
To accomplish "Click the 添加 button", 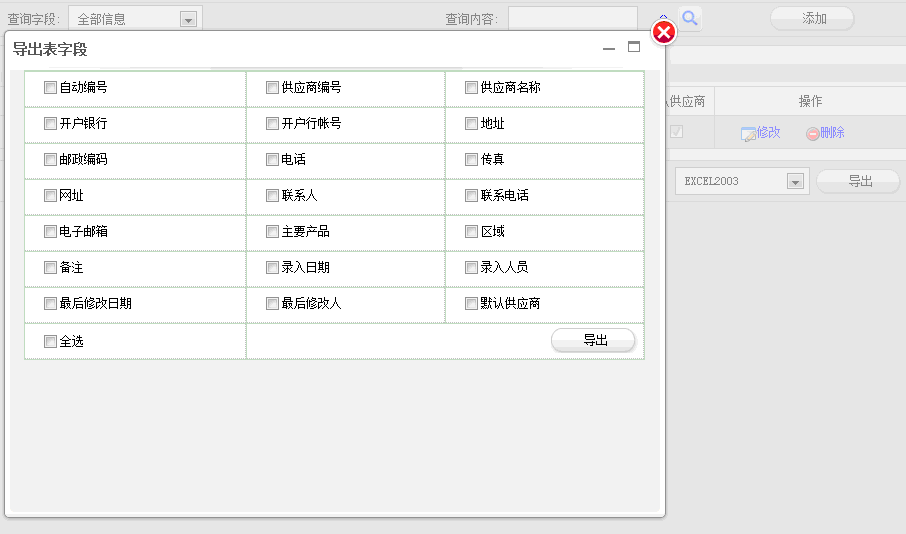I will click(812, 18).
